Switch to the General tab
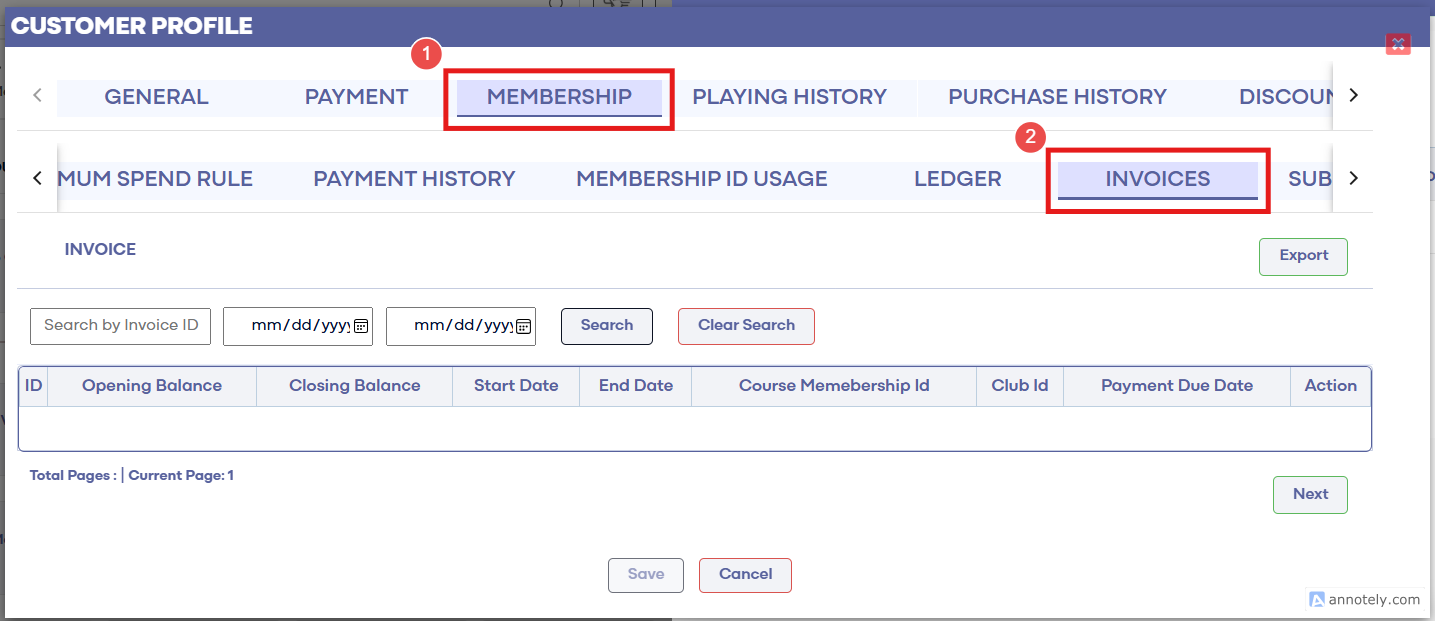 pyautogui.click(x=156, y=97)
